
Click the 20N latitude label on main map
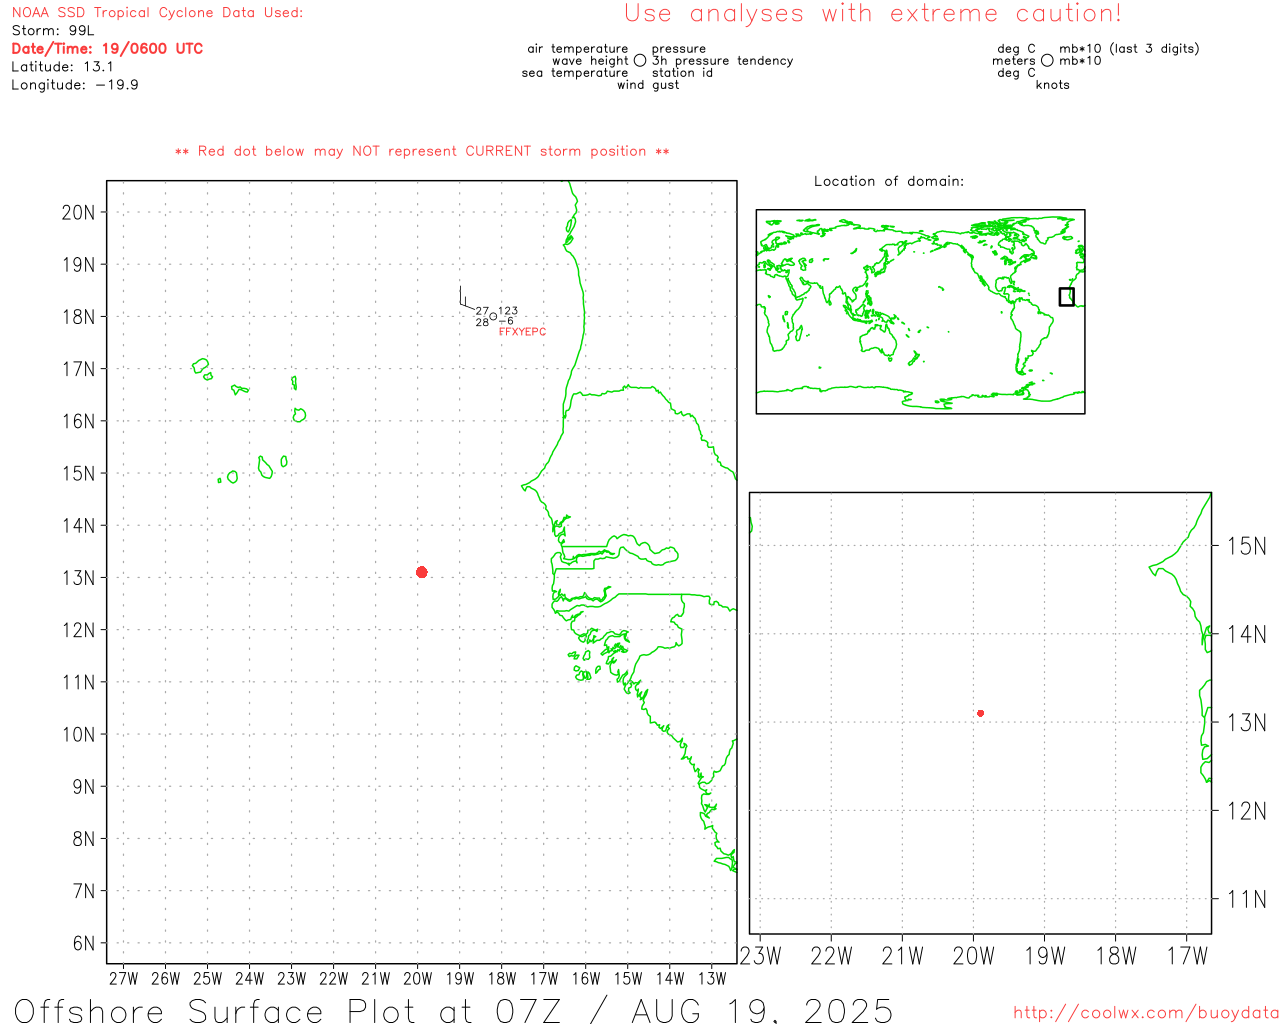[78, 212]
